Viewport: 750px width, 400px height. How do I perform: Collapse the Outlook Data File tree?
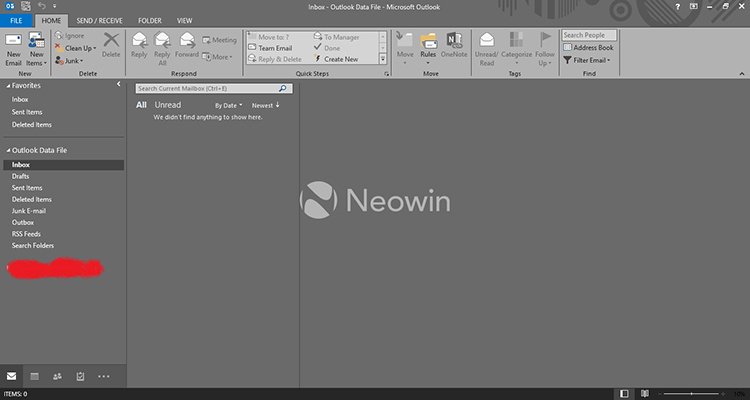coord(8,150)
